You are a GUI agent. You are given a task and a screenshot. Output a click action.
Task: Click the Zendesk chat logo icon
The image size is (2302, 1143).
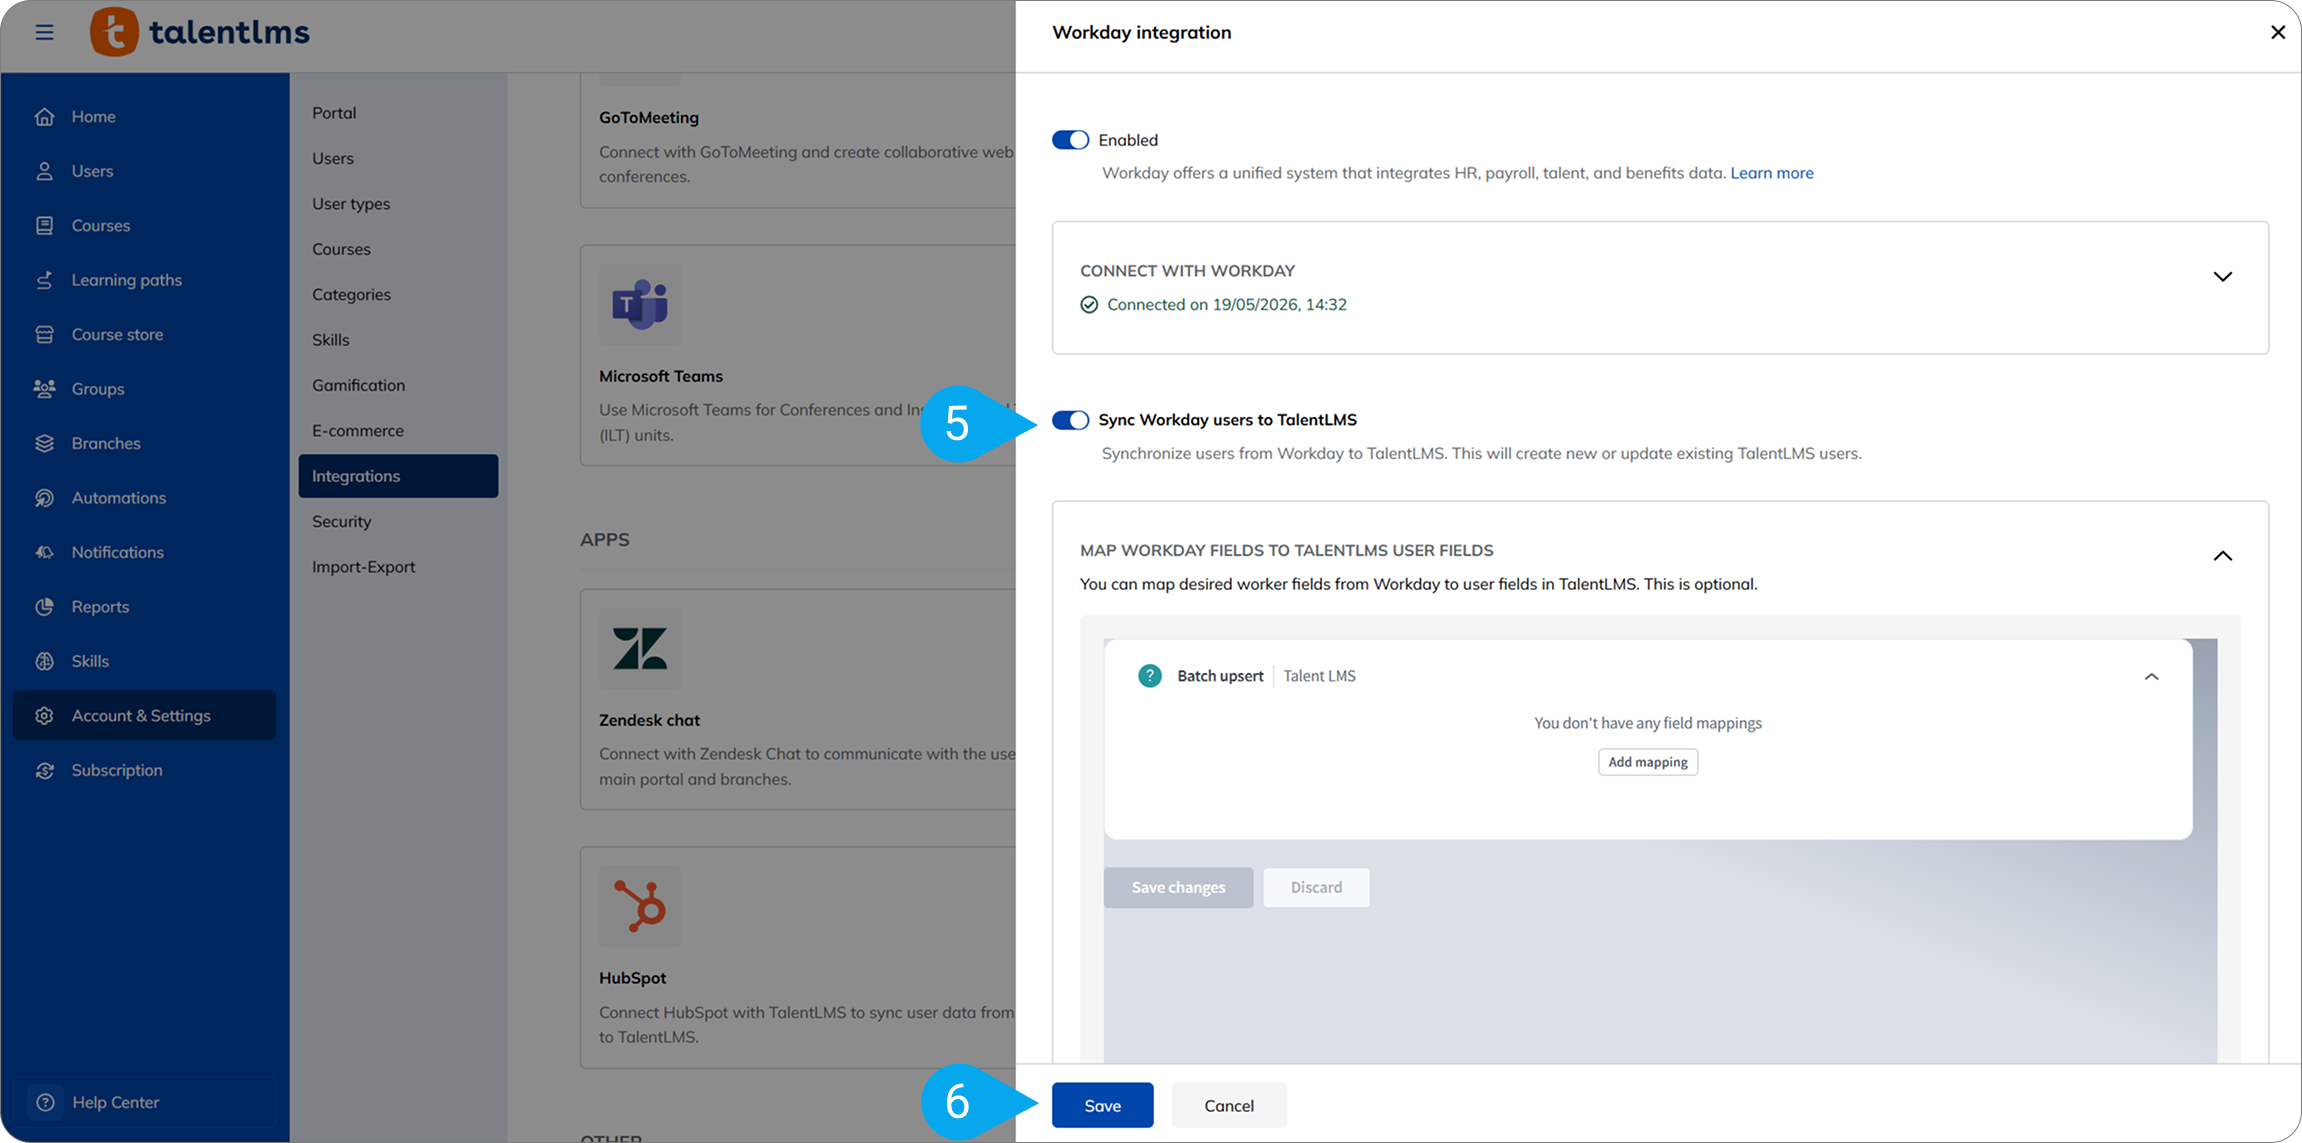point(640,648)
